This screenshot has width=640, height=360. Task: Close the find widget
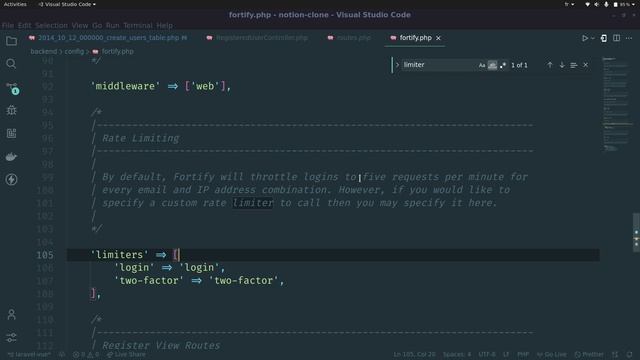tap(586, 65)
